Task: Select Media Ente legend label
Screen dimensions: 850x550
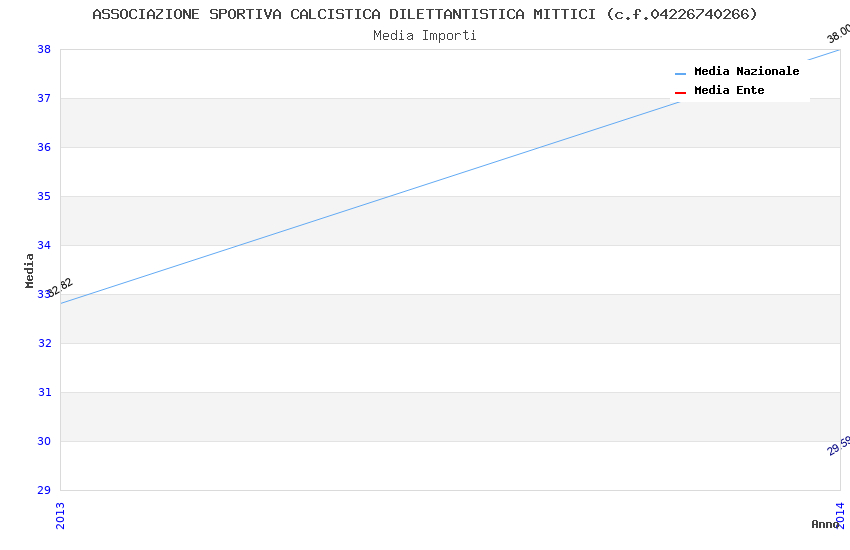Action: 729,90
